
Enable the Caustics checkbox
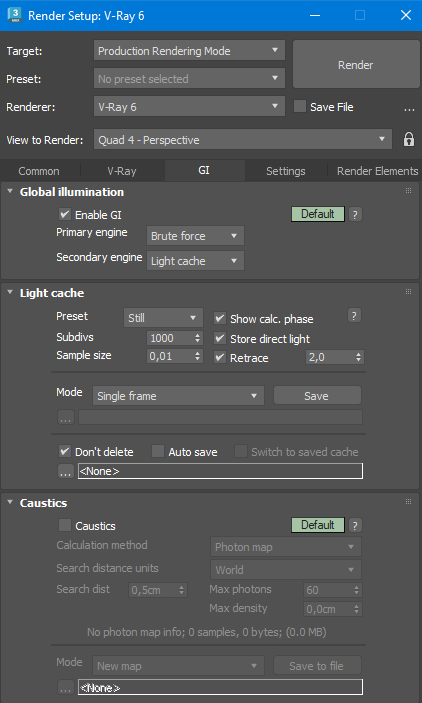[65, 525]
